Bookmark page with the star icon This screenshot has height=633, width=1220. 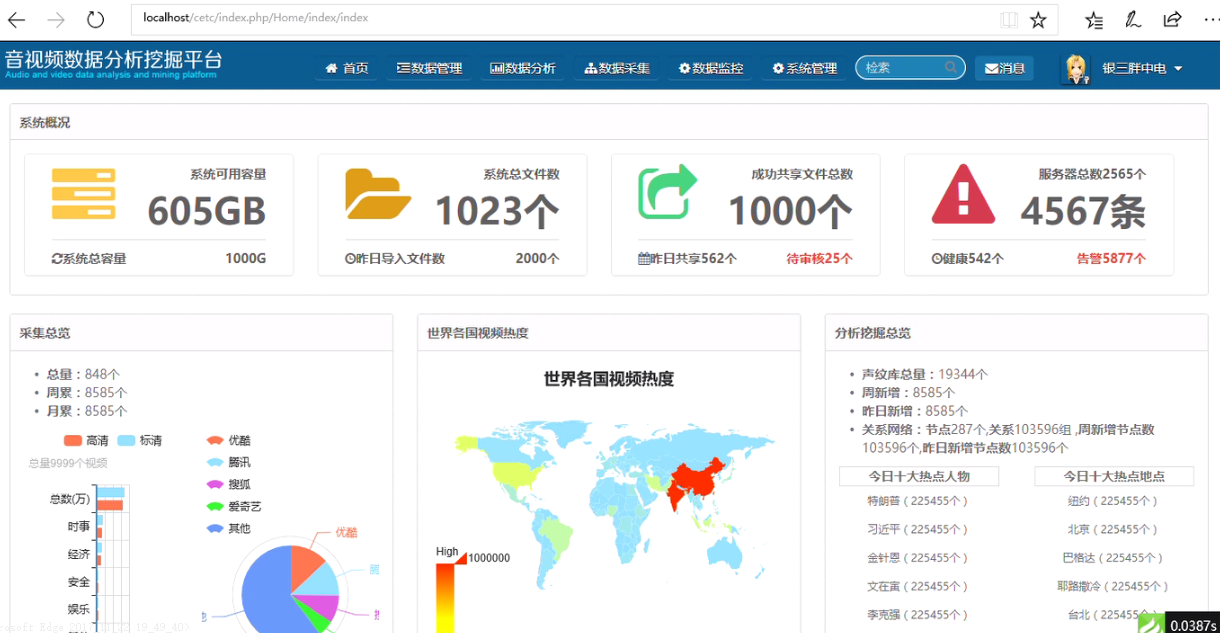coord(1038,19)
